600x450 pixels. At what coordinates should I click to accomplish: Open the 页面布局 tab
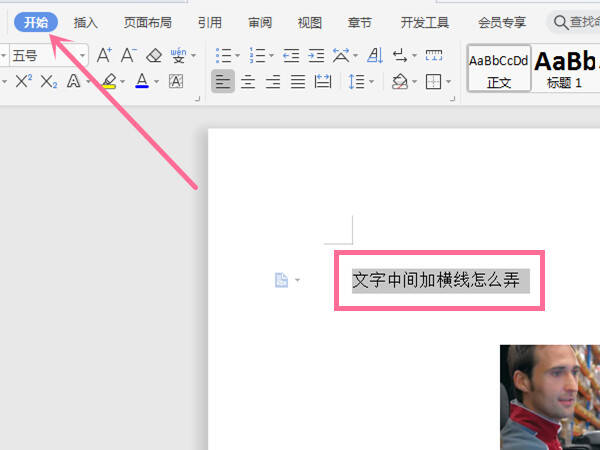[x=147, y=23]
